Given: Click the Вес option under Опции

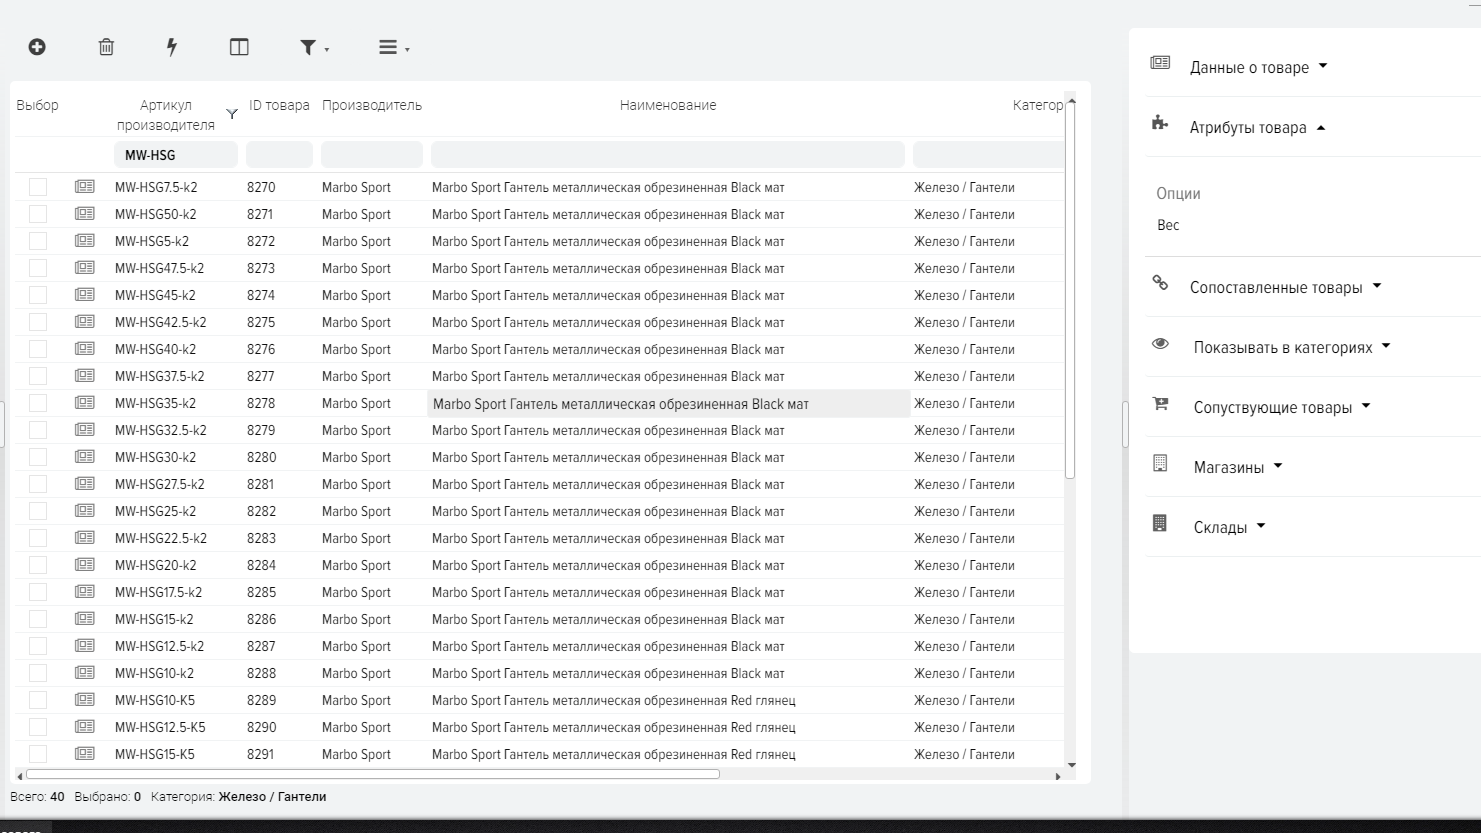Looking at the screenshot, I should [1168, 225].
